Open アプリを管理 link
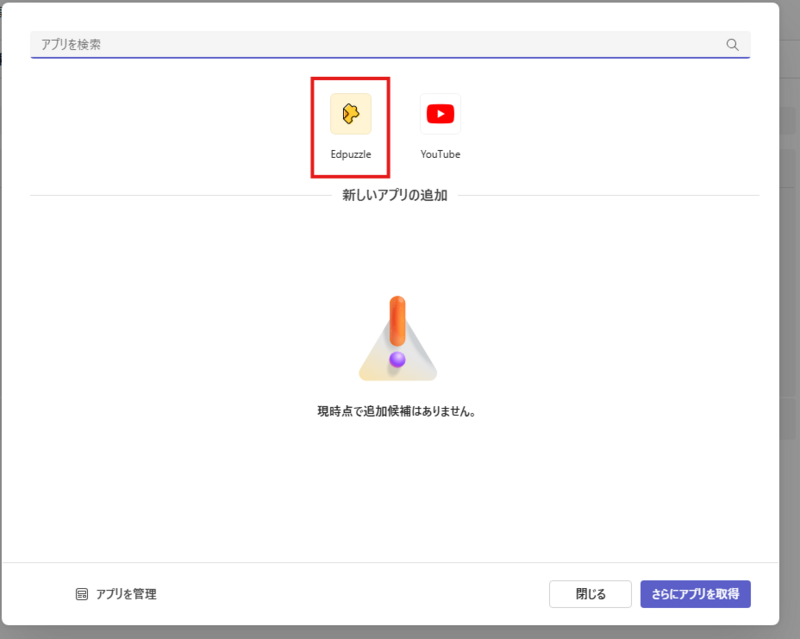800x639 pixels. pyautogui.click(x=116, y=594)
